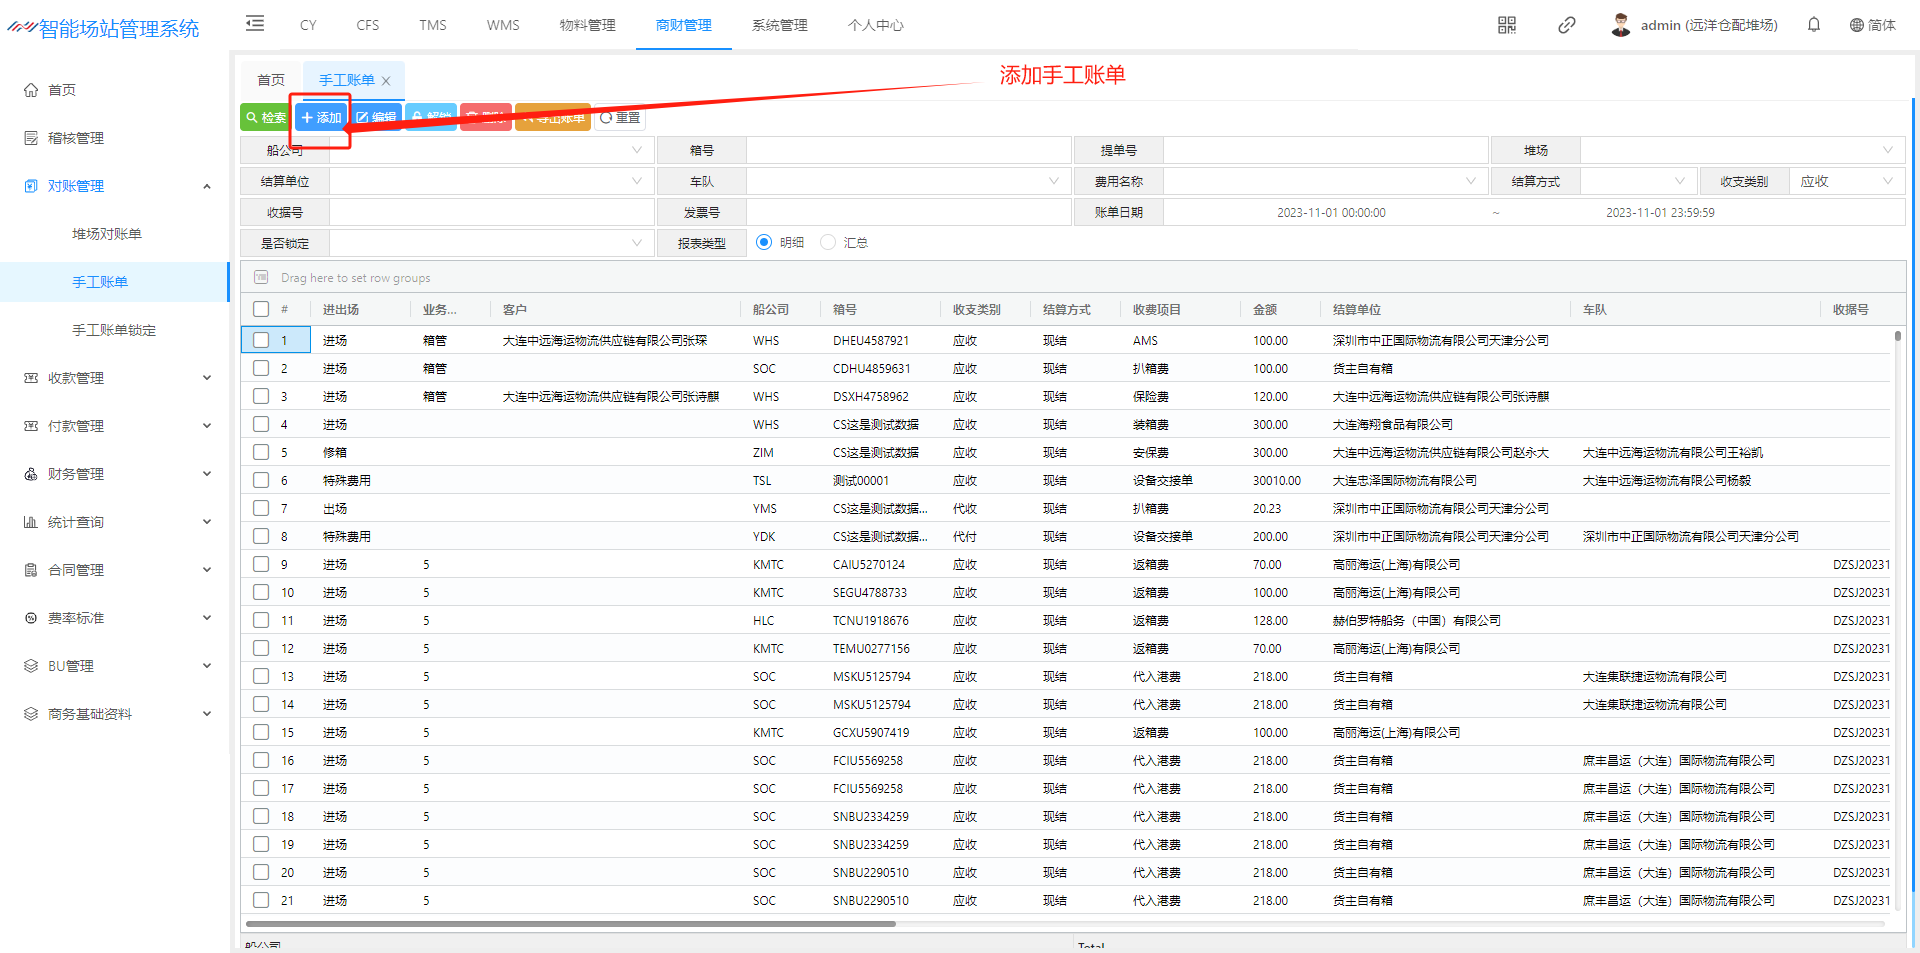Image resolution: width=1920 pixels, height=953 pixels.
Task: Open the 首页 tab
Action: (x=271, y=80)
